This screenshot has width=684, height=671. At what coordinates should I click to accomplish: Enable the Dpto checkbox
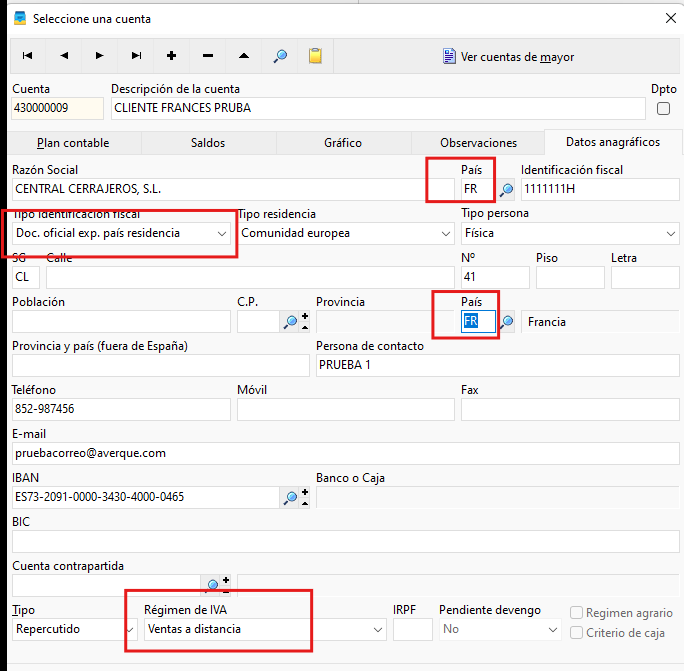(x=663, y=108)
